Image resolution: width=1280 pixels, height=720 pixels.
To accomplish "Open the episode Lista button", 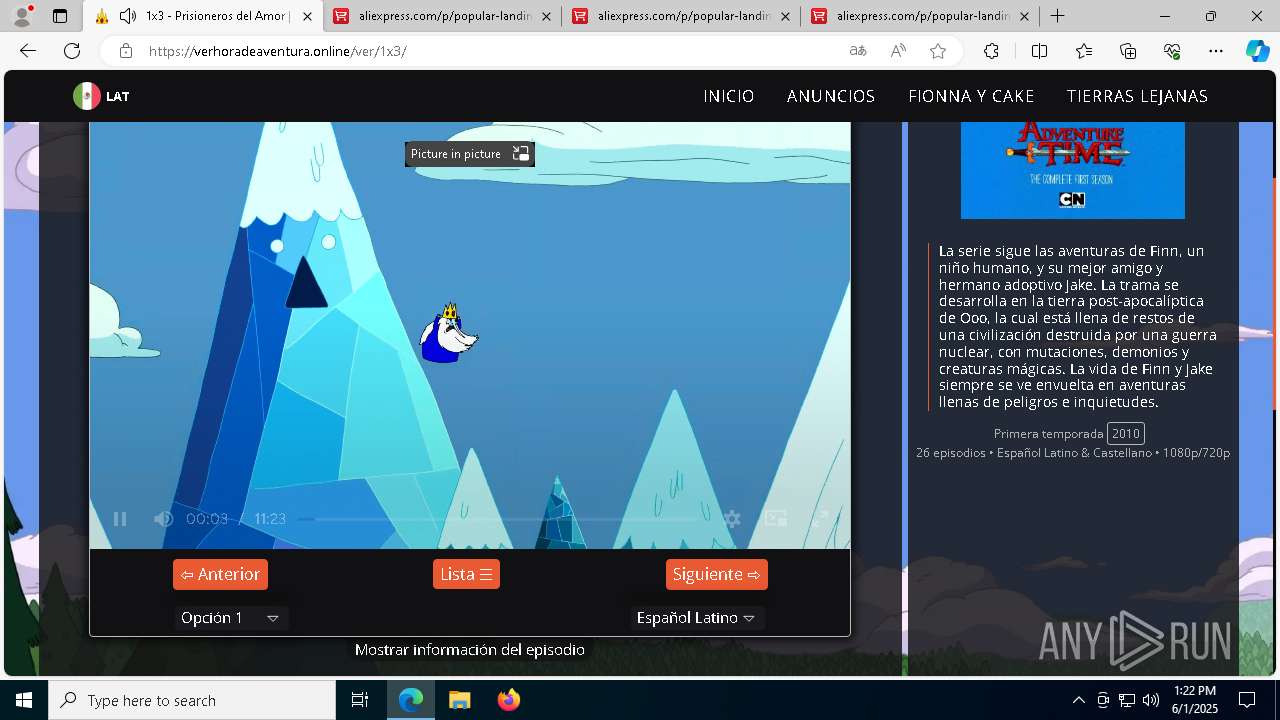I will click(466, 574).
